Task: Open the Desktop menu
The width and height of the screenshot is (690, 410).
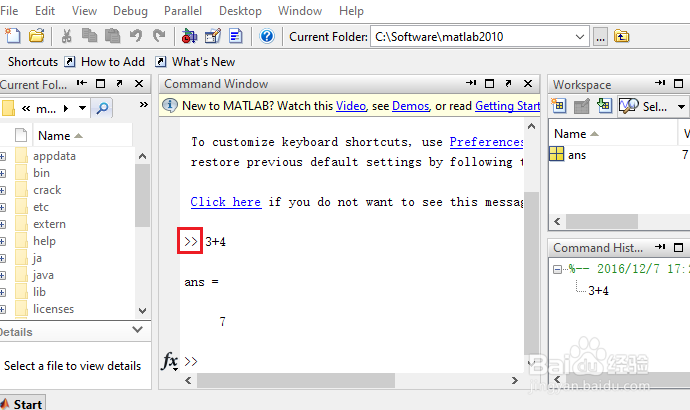Action: point(240,11)
